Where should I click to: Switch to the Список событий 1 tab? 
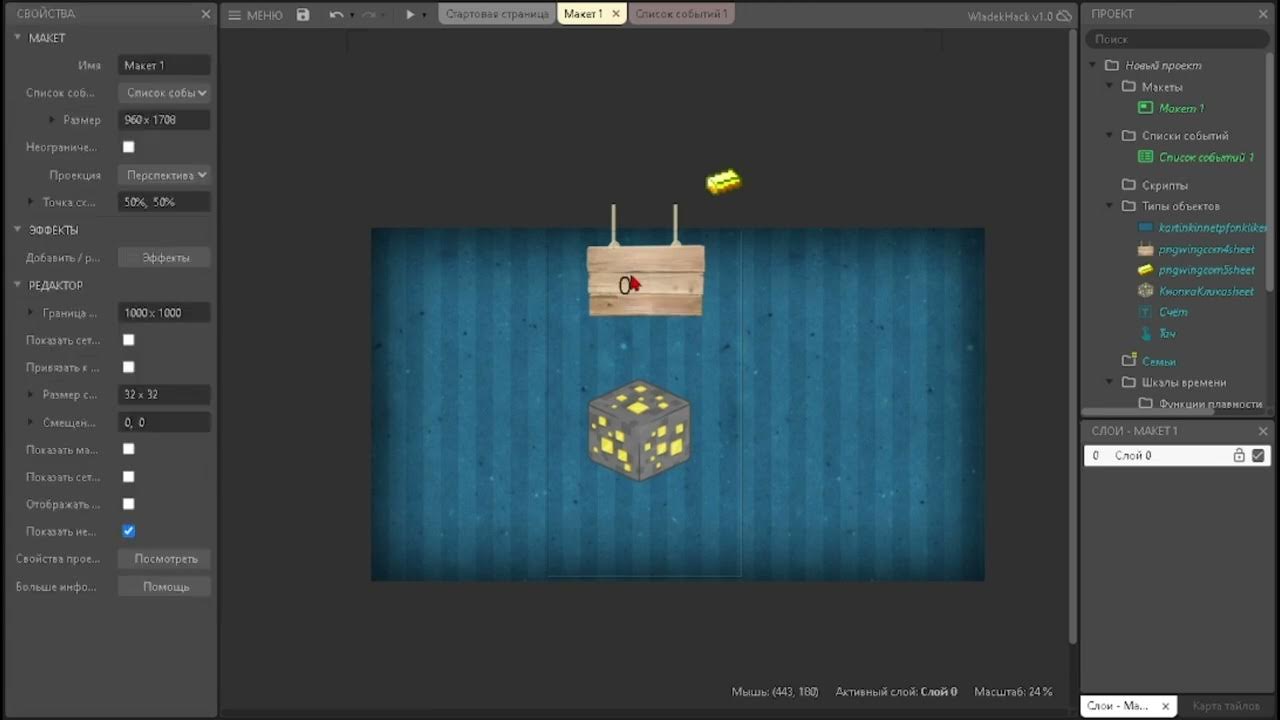pos(681,14)
